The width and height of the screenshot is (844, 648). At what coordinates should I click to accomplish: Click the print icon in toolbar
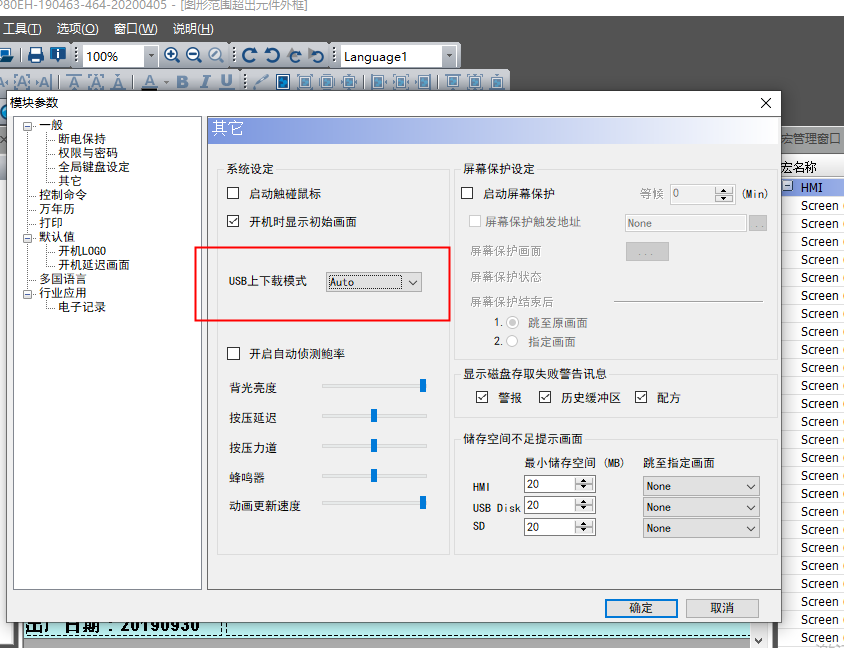pos(36,56)
